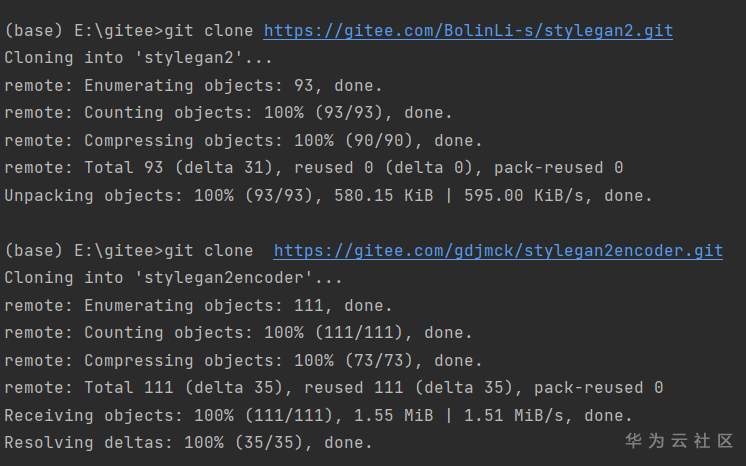Image resolution: width=746 pixels, height=466 pixels.
Task: Click the "Total 93 (delta 31)" line
Action: coord(313,167)
